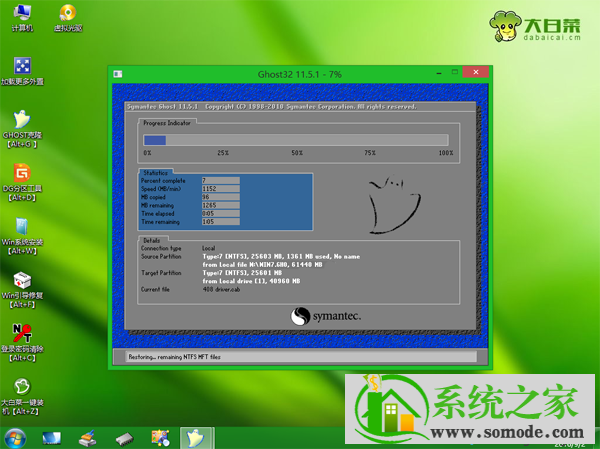Click the Ghost32 11.5.1 title bar
Image resolution: width=600 pixels, height=449 pixels.
point(300,74)
